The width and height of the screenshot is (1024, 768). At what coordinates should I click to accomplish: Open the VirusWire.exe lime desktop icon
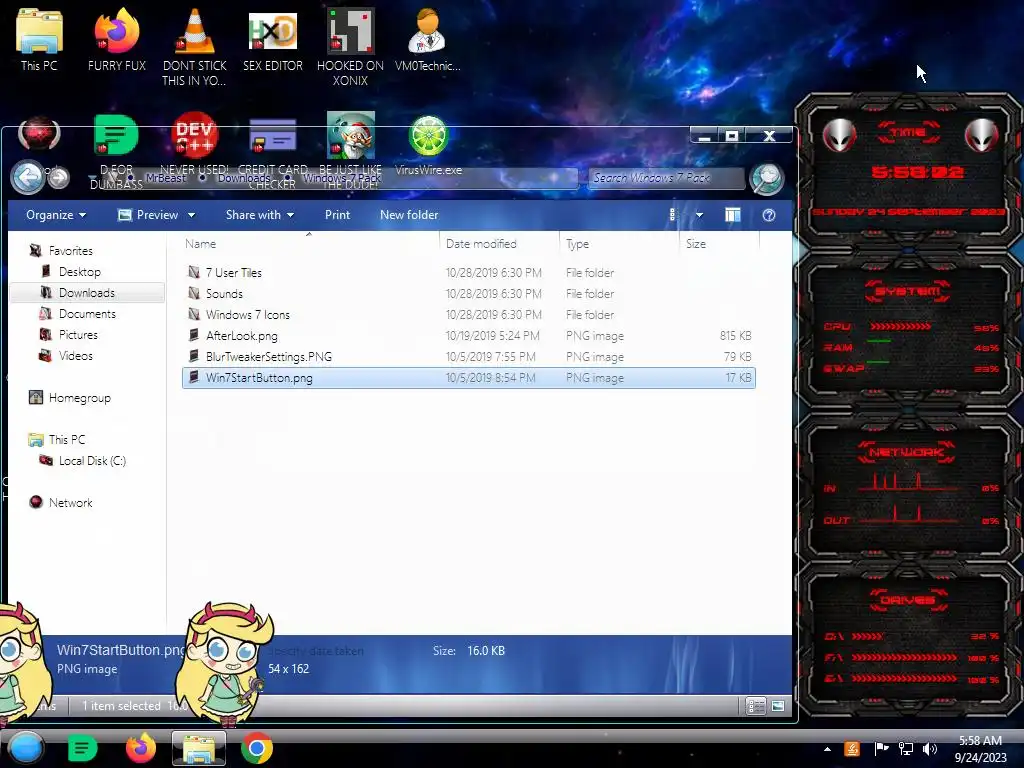tap(428, 145)
